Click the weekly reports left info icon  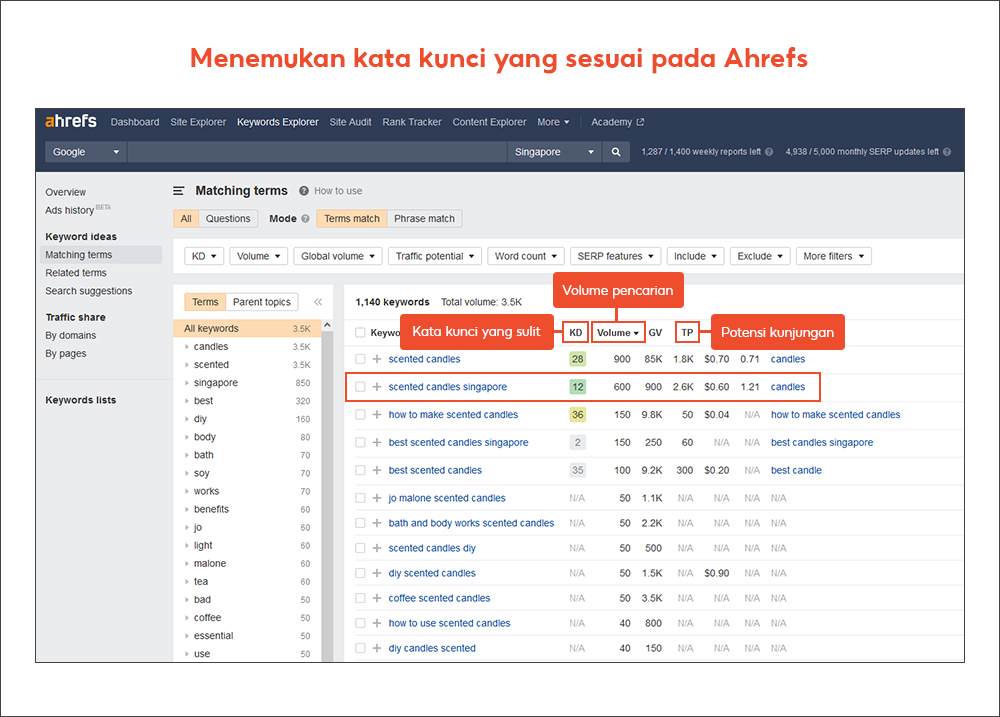768,152
